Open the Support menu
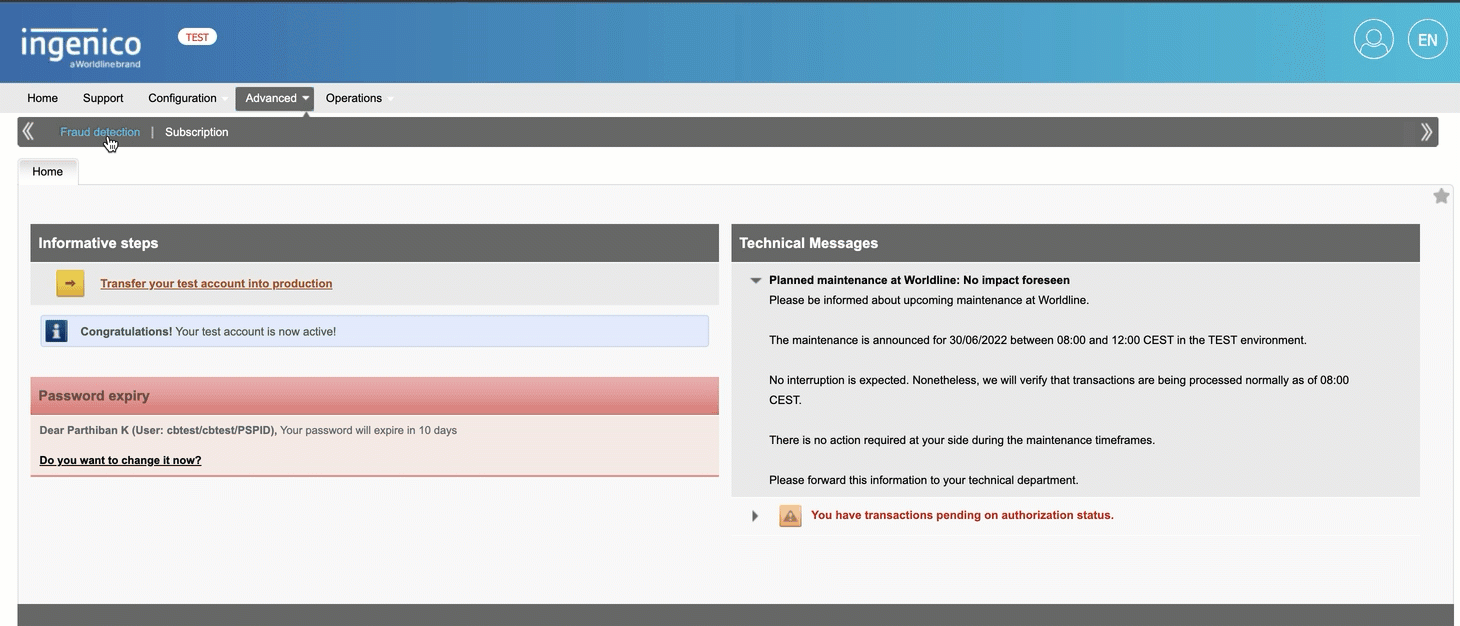 (103, 98)
